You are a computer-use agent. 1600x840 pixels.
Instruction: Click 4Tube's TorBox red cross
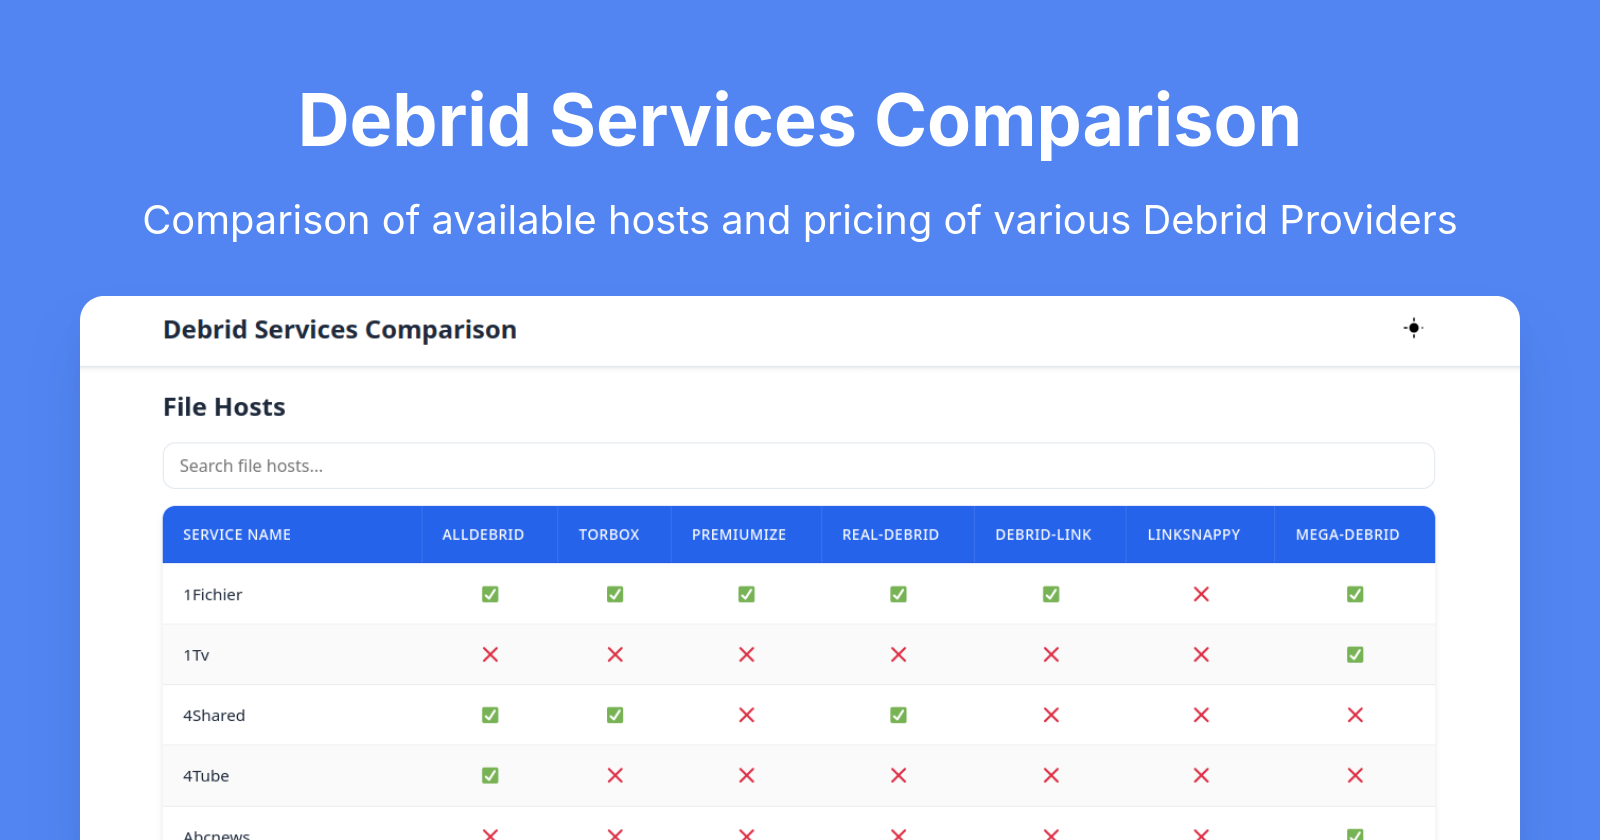point(615,775)
